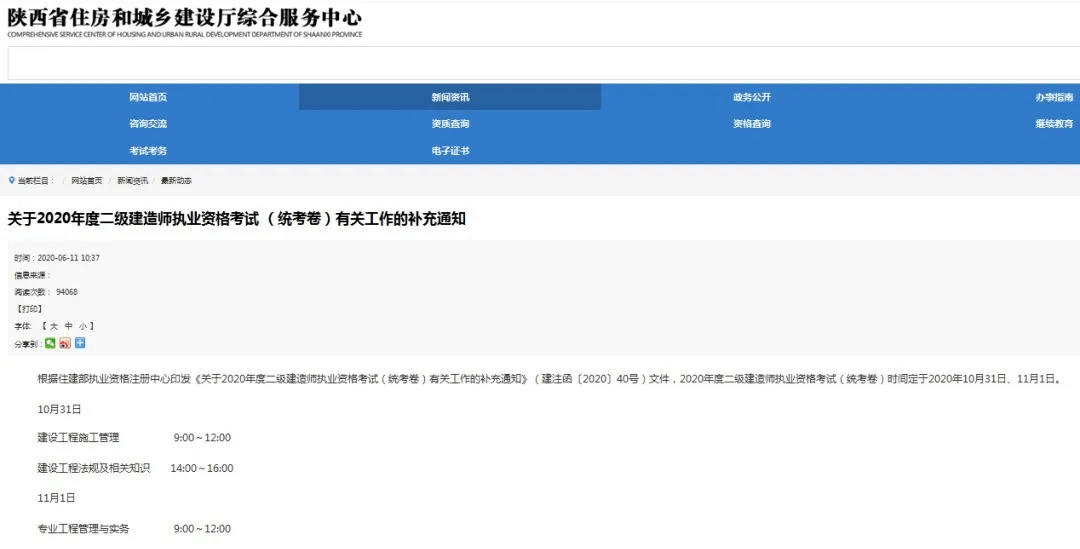This screenshot has height=549, width=1080.
Task: Share the article to WeChat
Action: point(50,343)
